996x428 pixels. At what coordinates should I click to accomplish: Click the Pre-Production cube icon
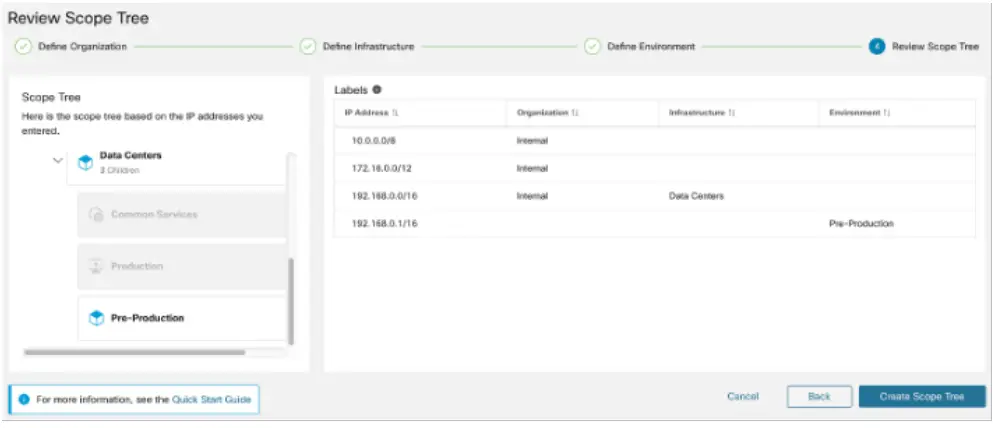(96, 318)
